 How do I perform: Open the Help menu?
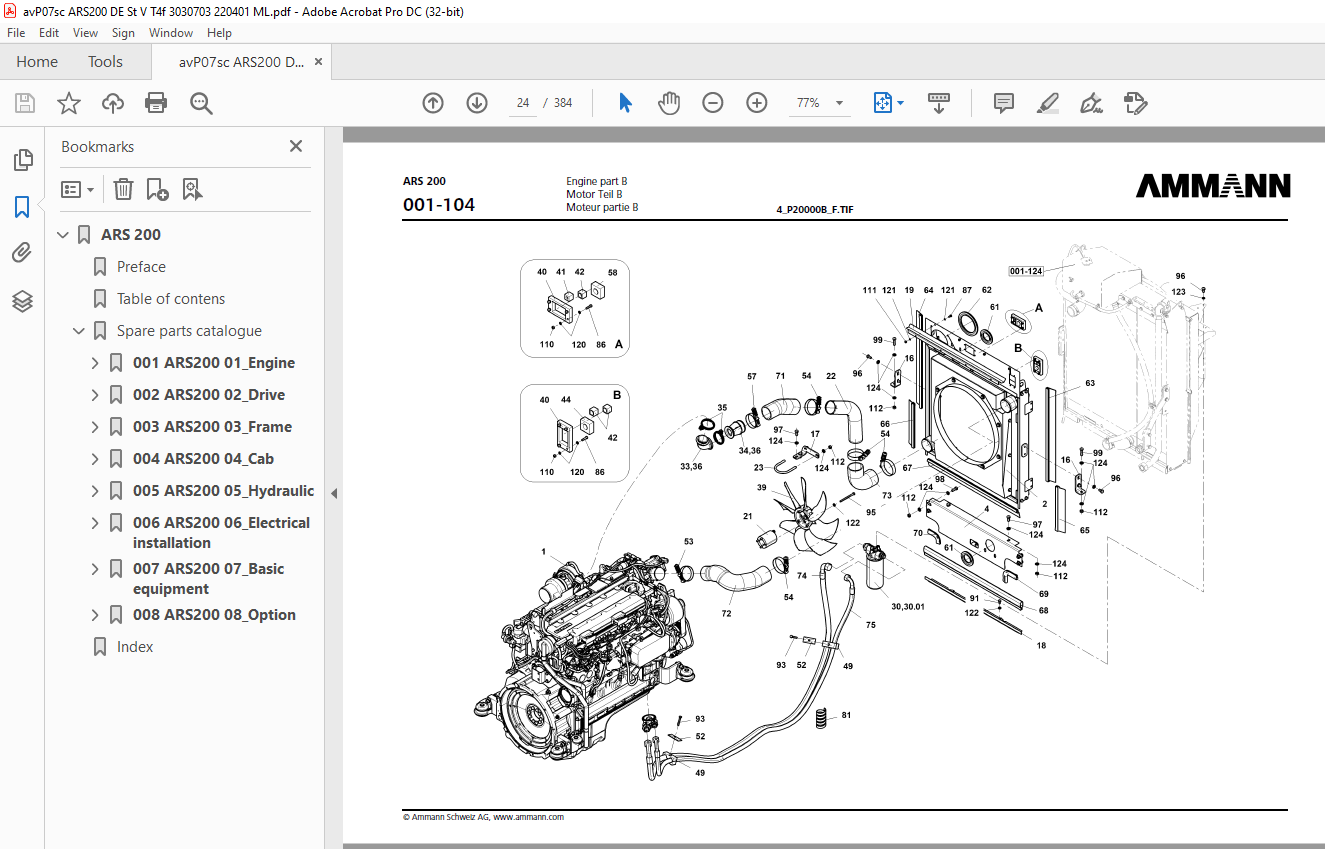point(219,33)
